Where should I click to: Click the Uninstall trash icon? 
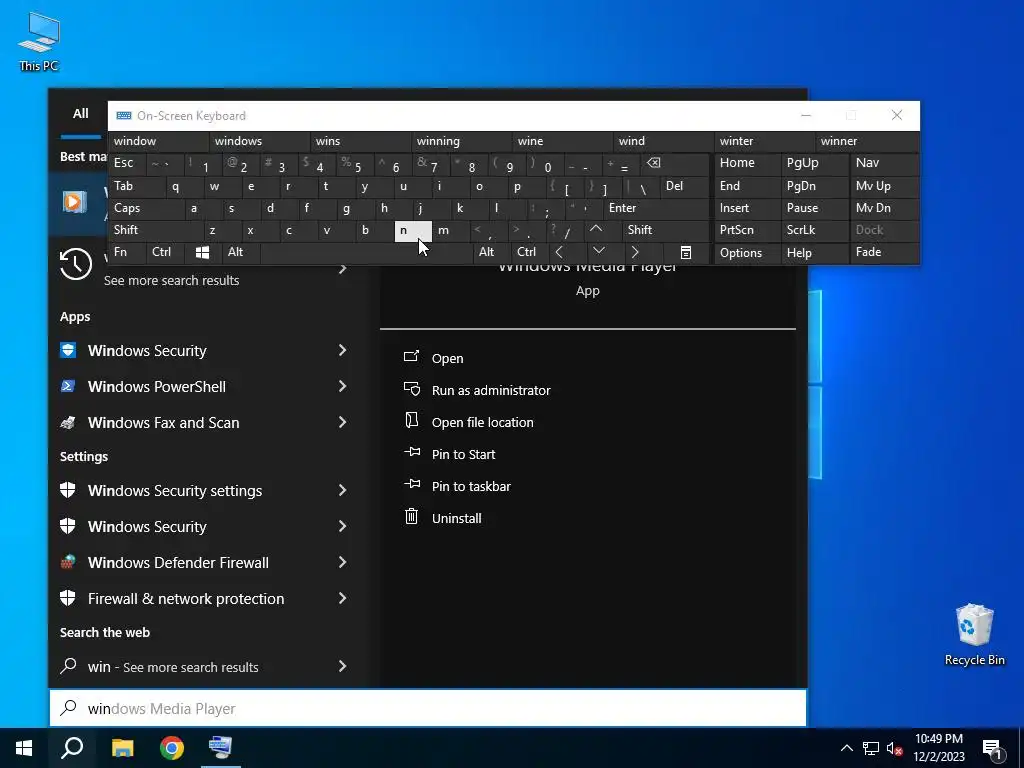pyautogui.click(x=411, y=517)
